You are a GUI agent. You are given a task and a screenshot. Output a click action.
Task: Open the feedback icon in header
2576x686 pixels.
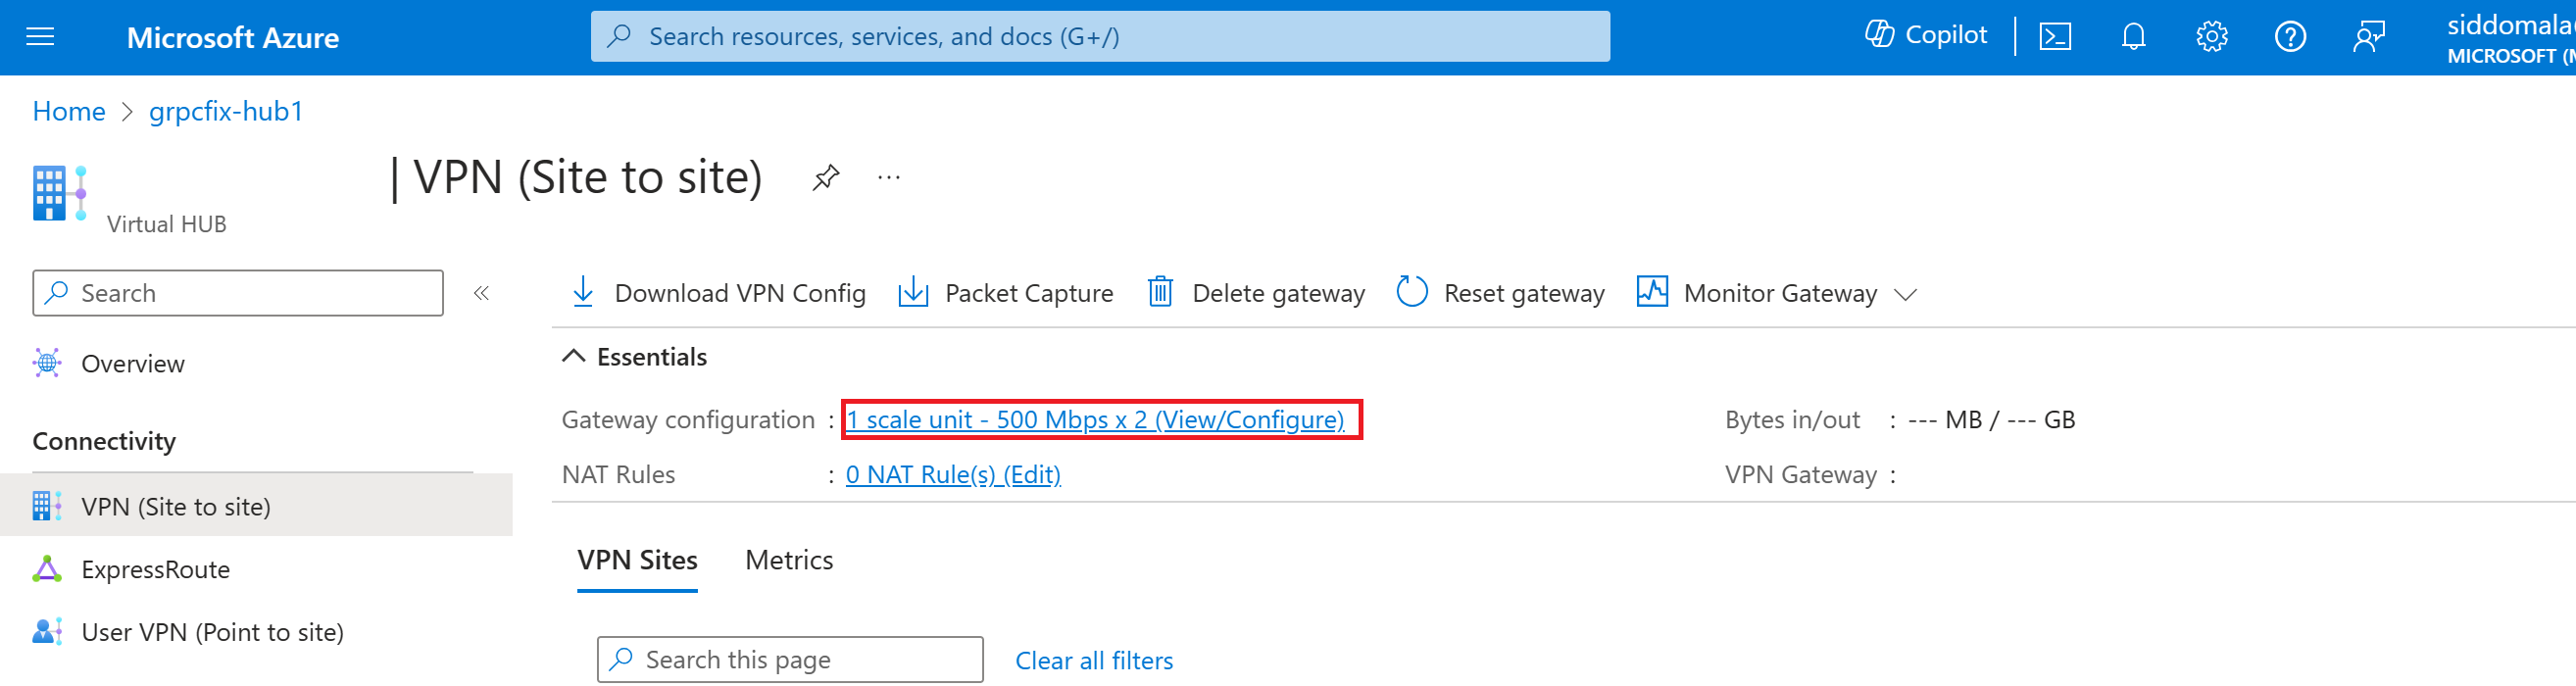pos(2369,37)
